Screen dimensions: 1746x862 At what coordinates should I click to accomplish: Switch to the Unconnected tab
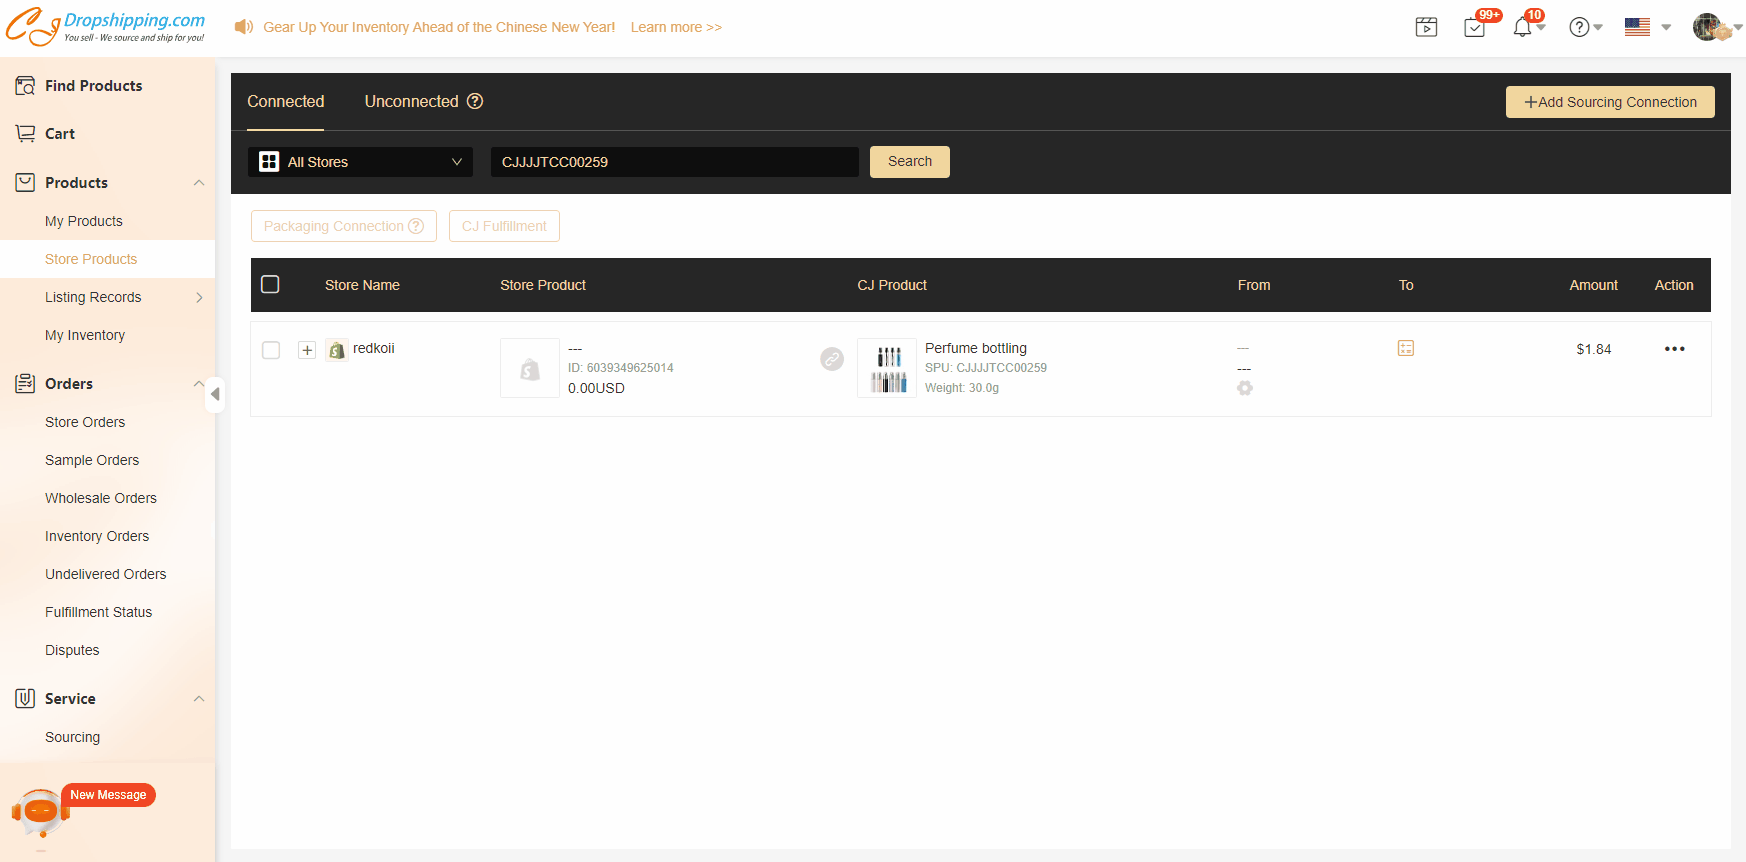411,101
